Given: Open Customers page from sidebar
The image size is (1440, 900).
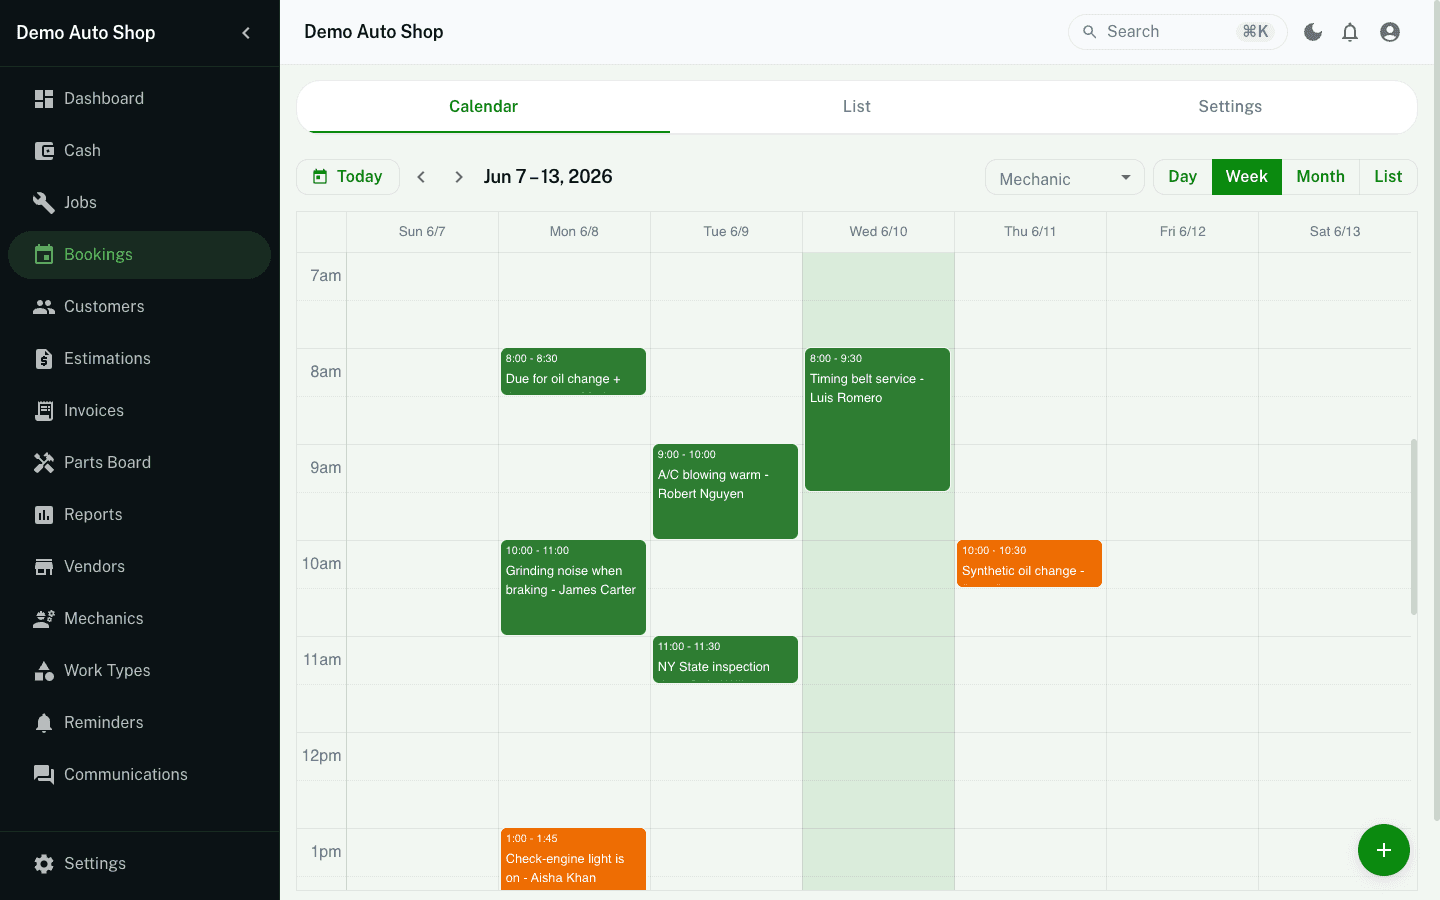Looking at the screenshot, I should pyautogui.click(x=140, y=306).
